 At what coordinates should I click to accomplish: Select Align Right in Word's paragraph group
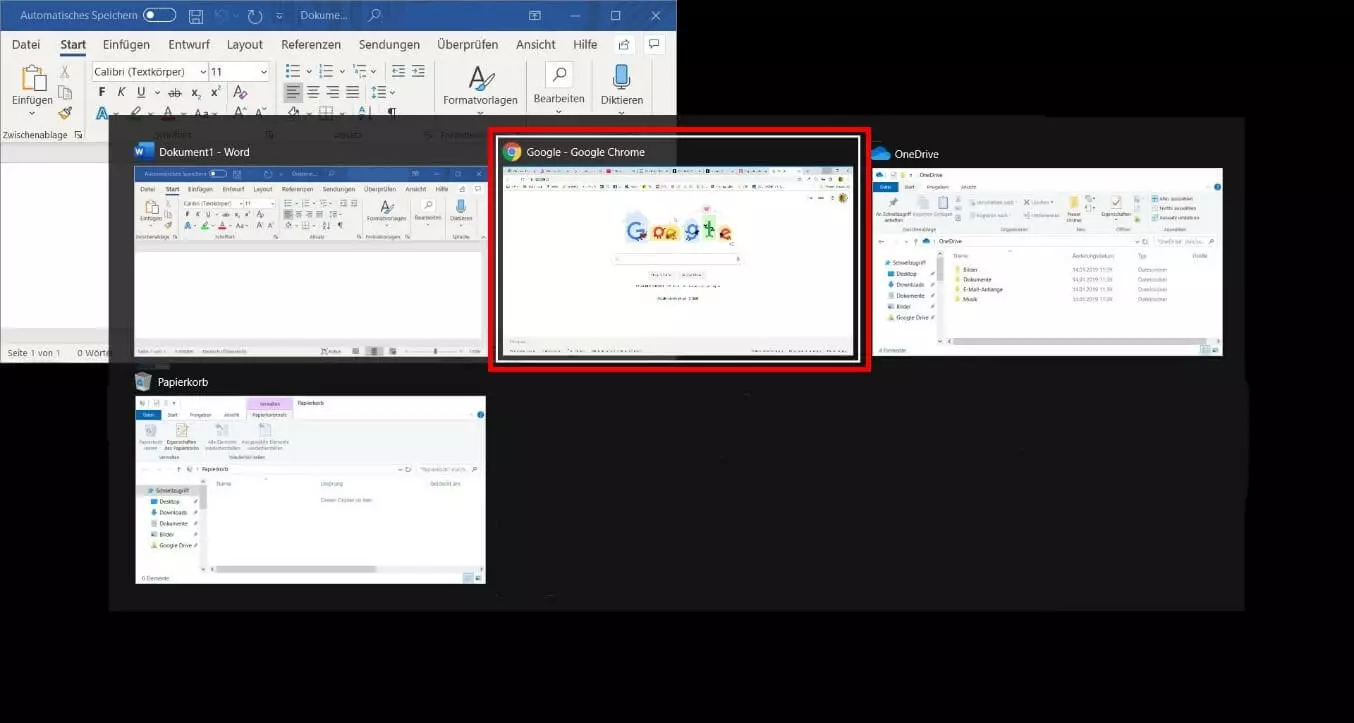(x=333, y=92)
